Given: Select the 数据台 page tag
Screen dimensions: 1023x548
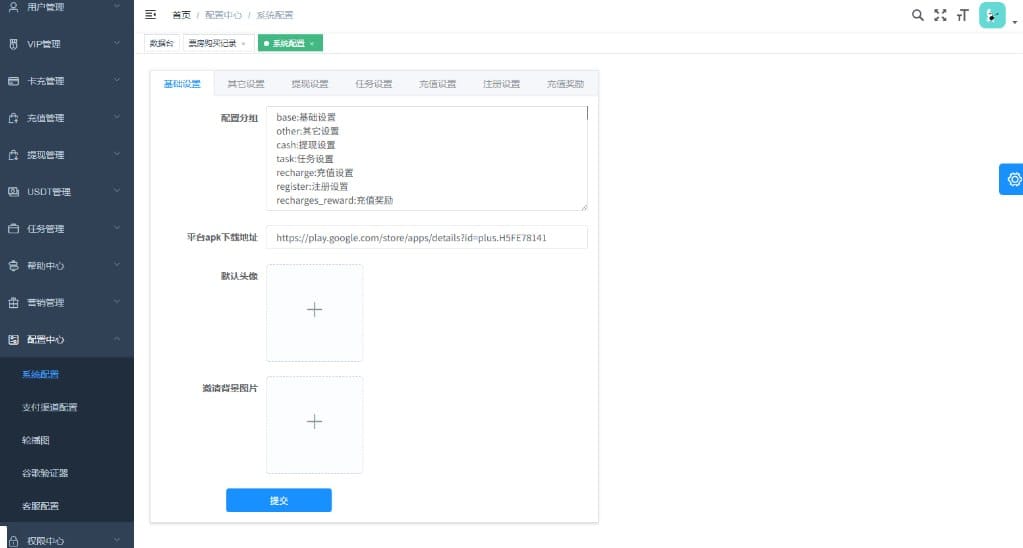Looking at the screenshot, I should pyautogui.click(x=162, y=43).
